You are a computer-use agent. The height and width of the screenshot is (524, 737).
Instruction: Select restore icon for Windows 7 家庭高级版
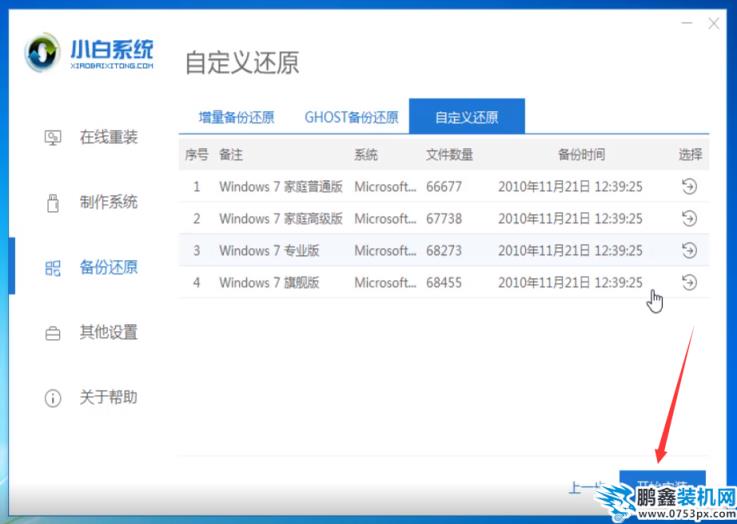[689, 219]
